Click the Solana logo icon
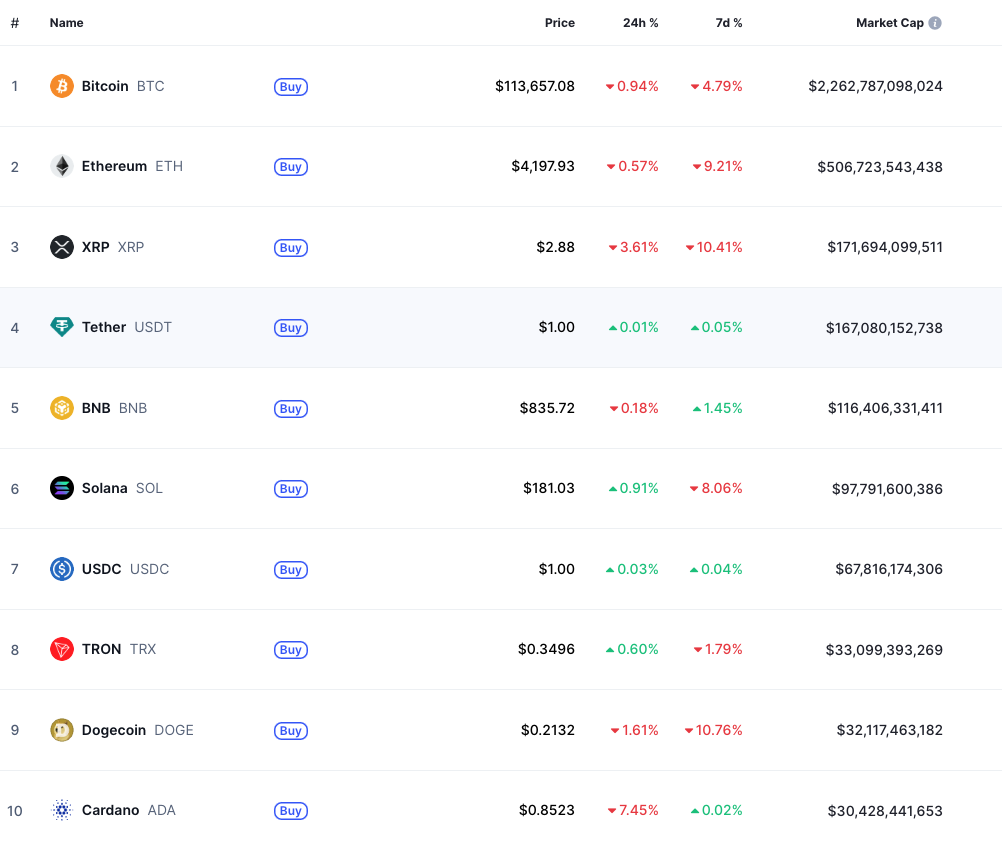Screen dimensions: 1002x849 click(x=62, y=489)
